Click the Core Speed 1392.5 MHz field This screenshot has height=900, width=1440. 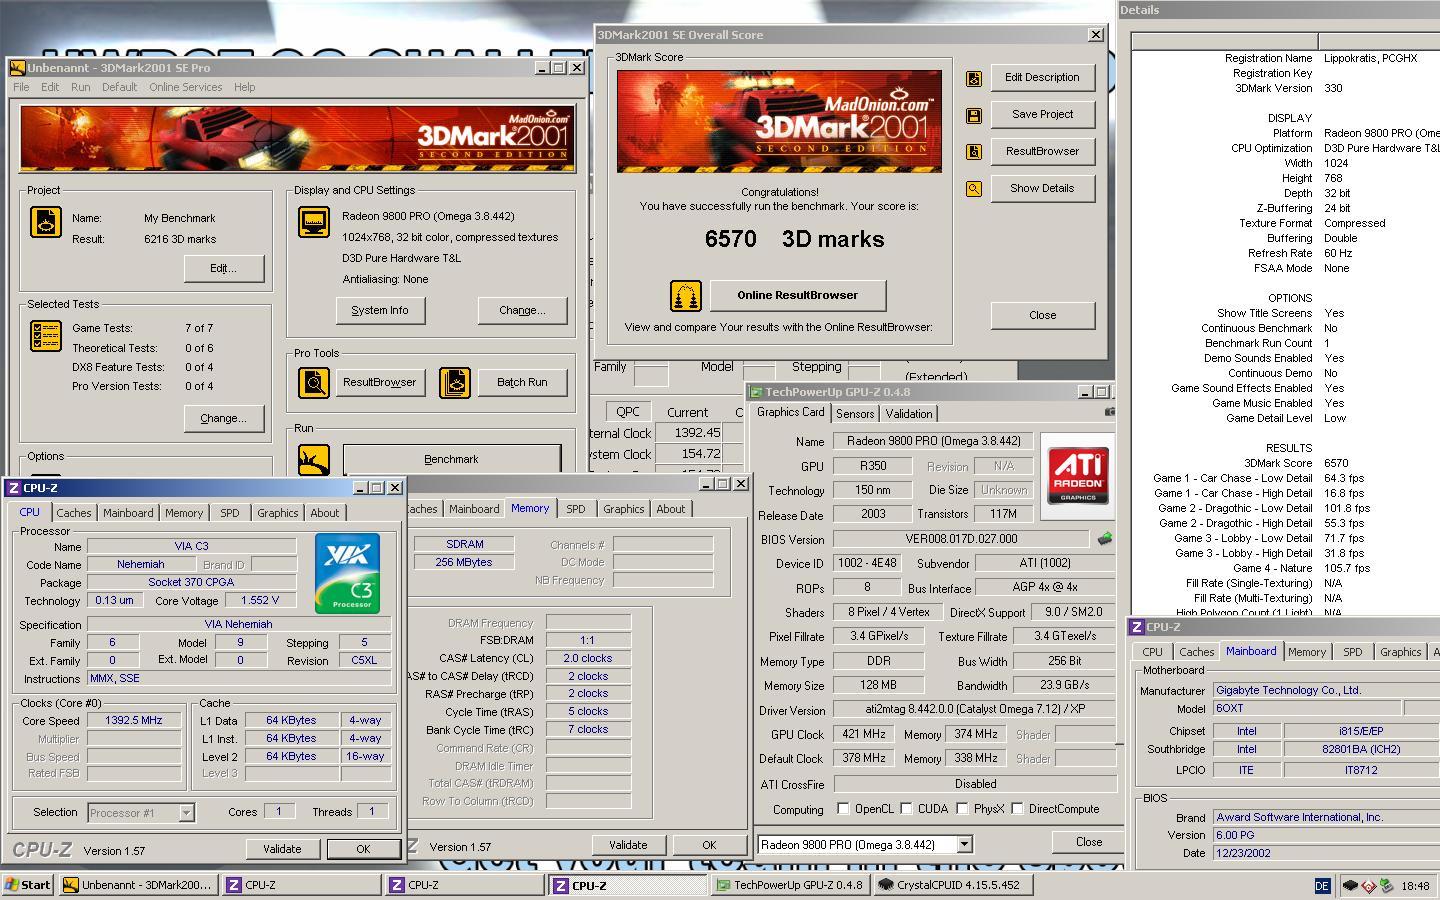point(134,720)
